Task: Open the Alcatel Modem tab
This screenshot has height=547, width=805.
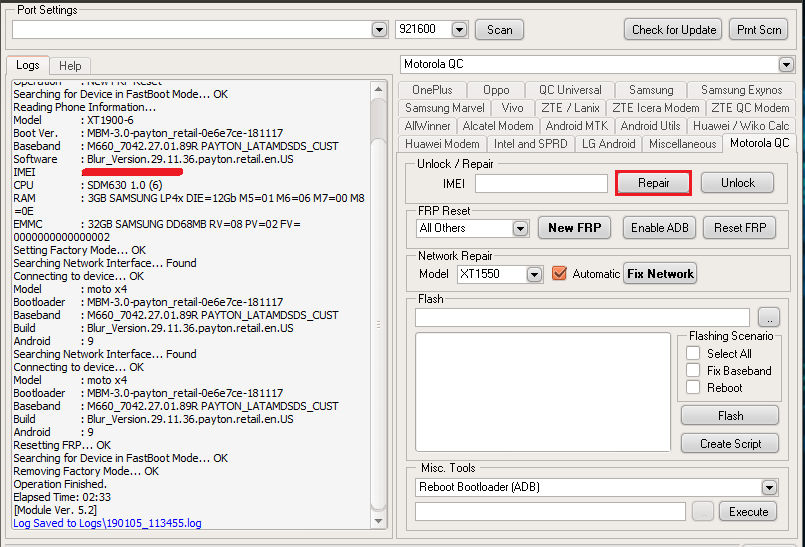Action: (x=498, y=126)
